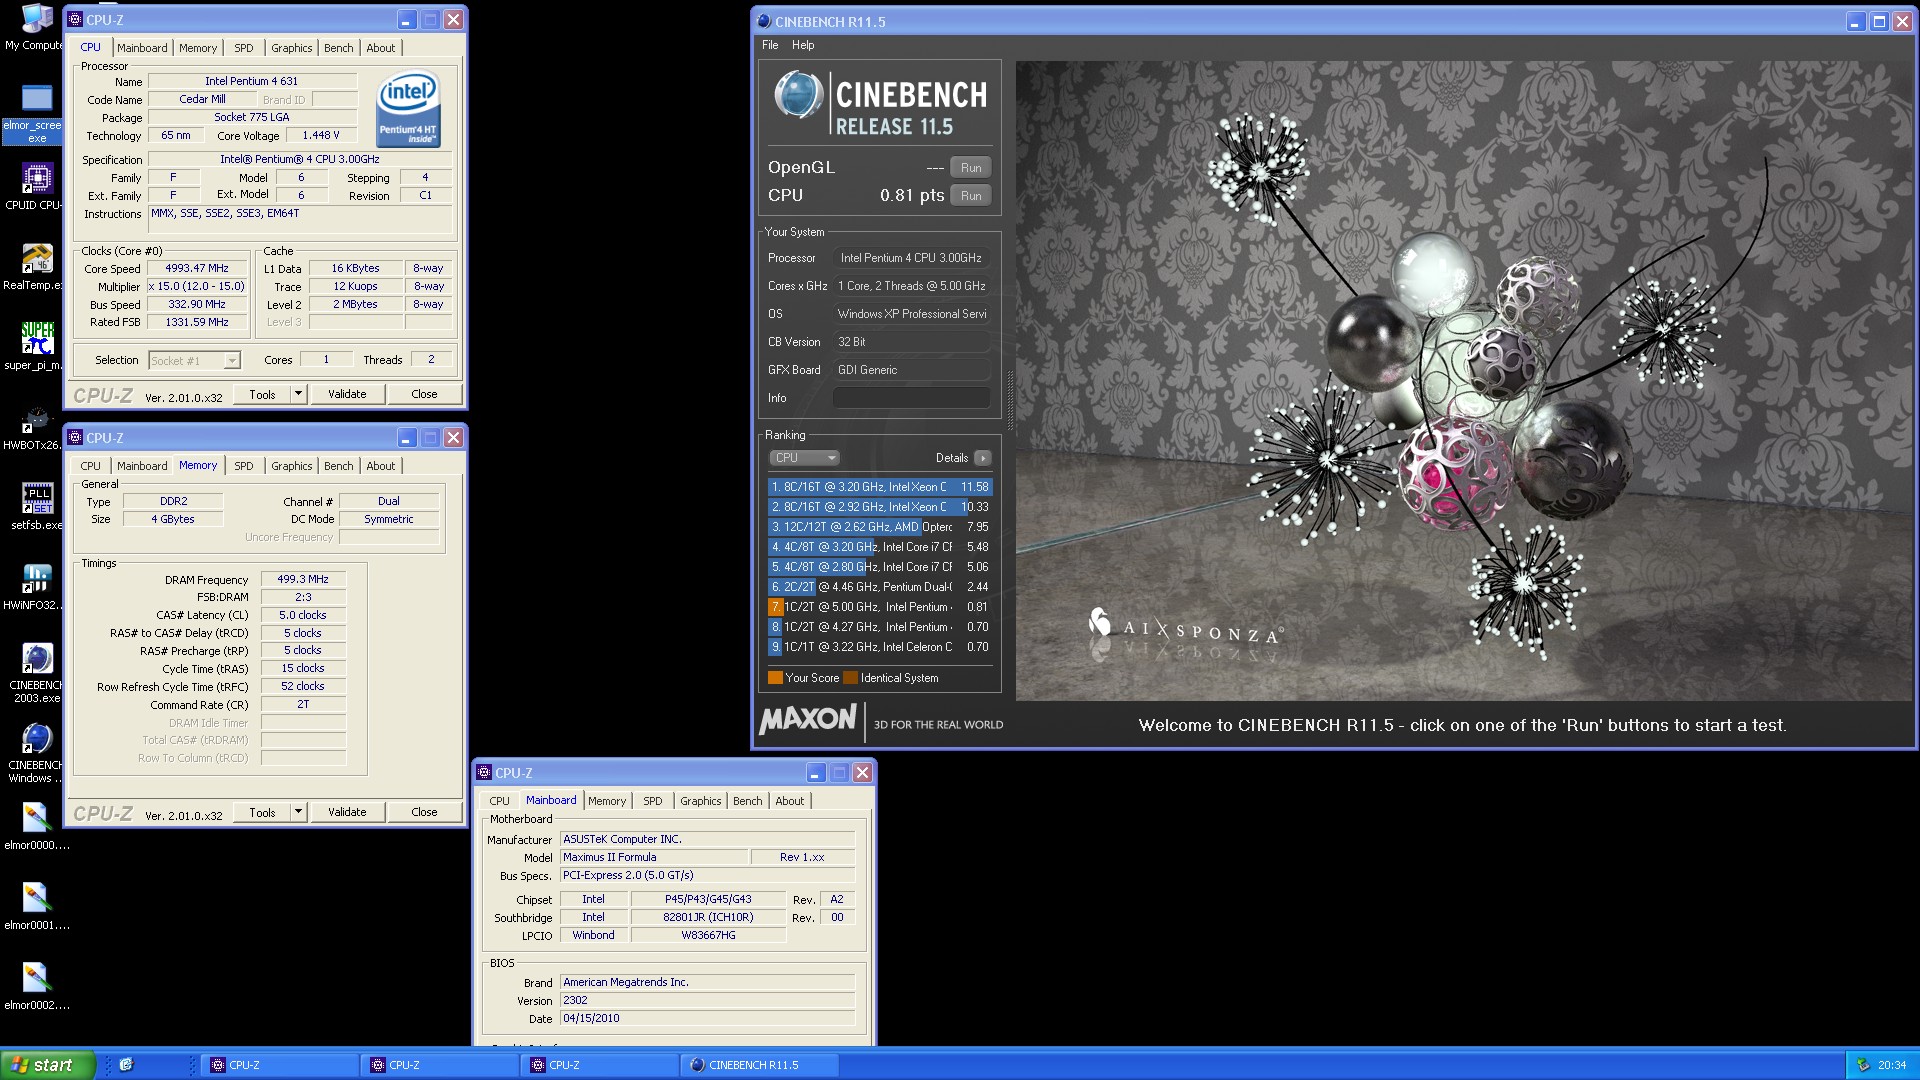Viewport: 1920px width, 1080px height.
Task: Open elmor0000 image file icon
Action: click(35, 826)
